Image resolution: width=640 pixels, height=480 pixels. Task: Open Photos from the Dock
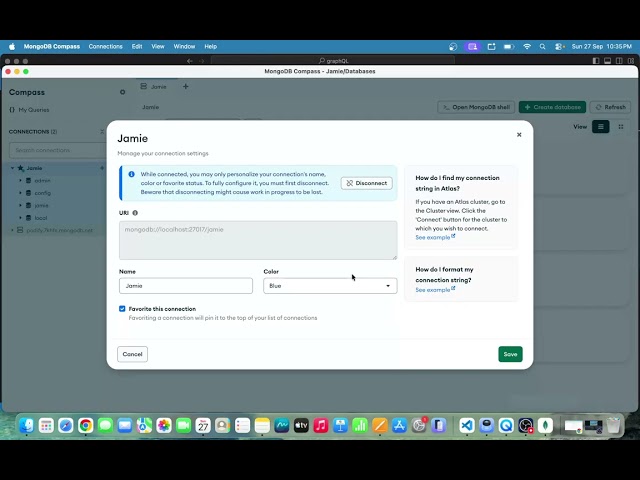[164, 426]
